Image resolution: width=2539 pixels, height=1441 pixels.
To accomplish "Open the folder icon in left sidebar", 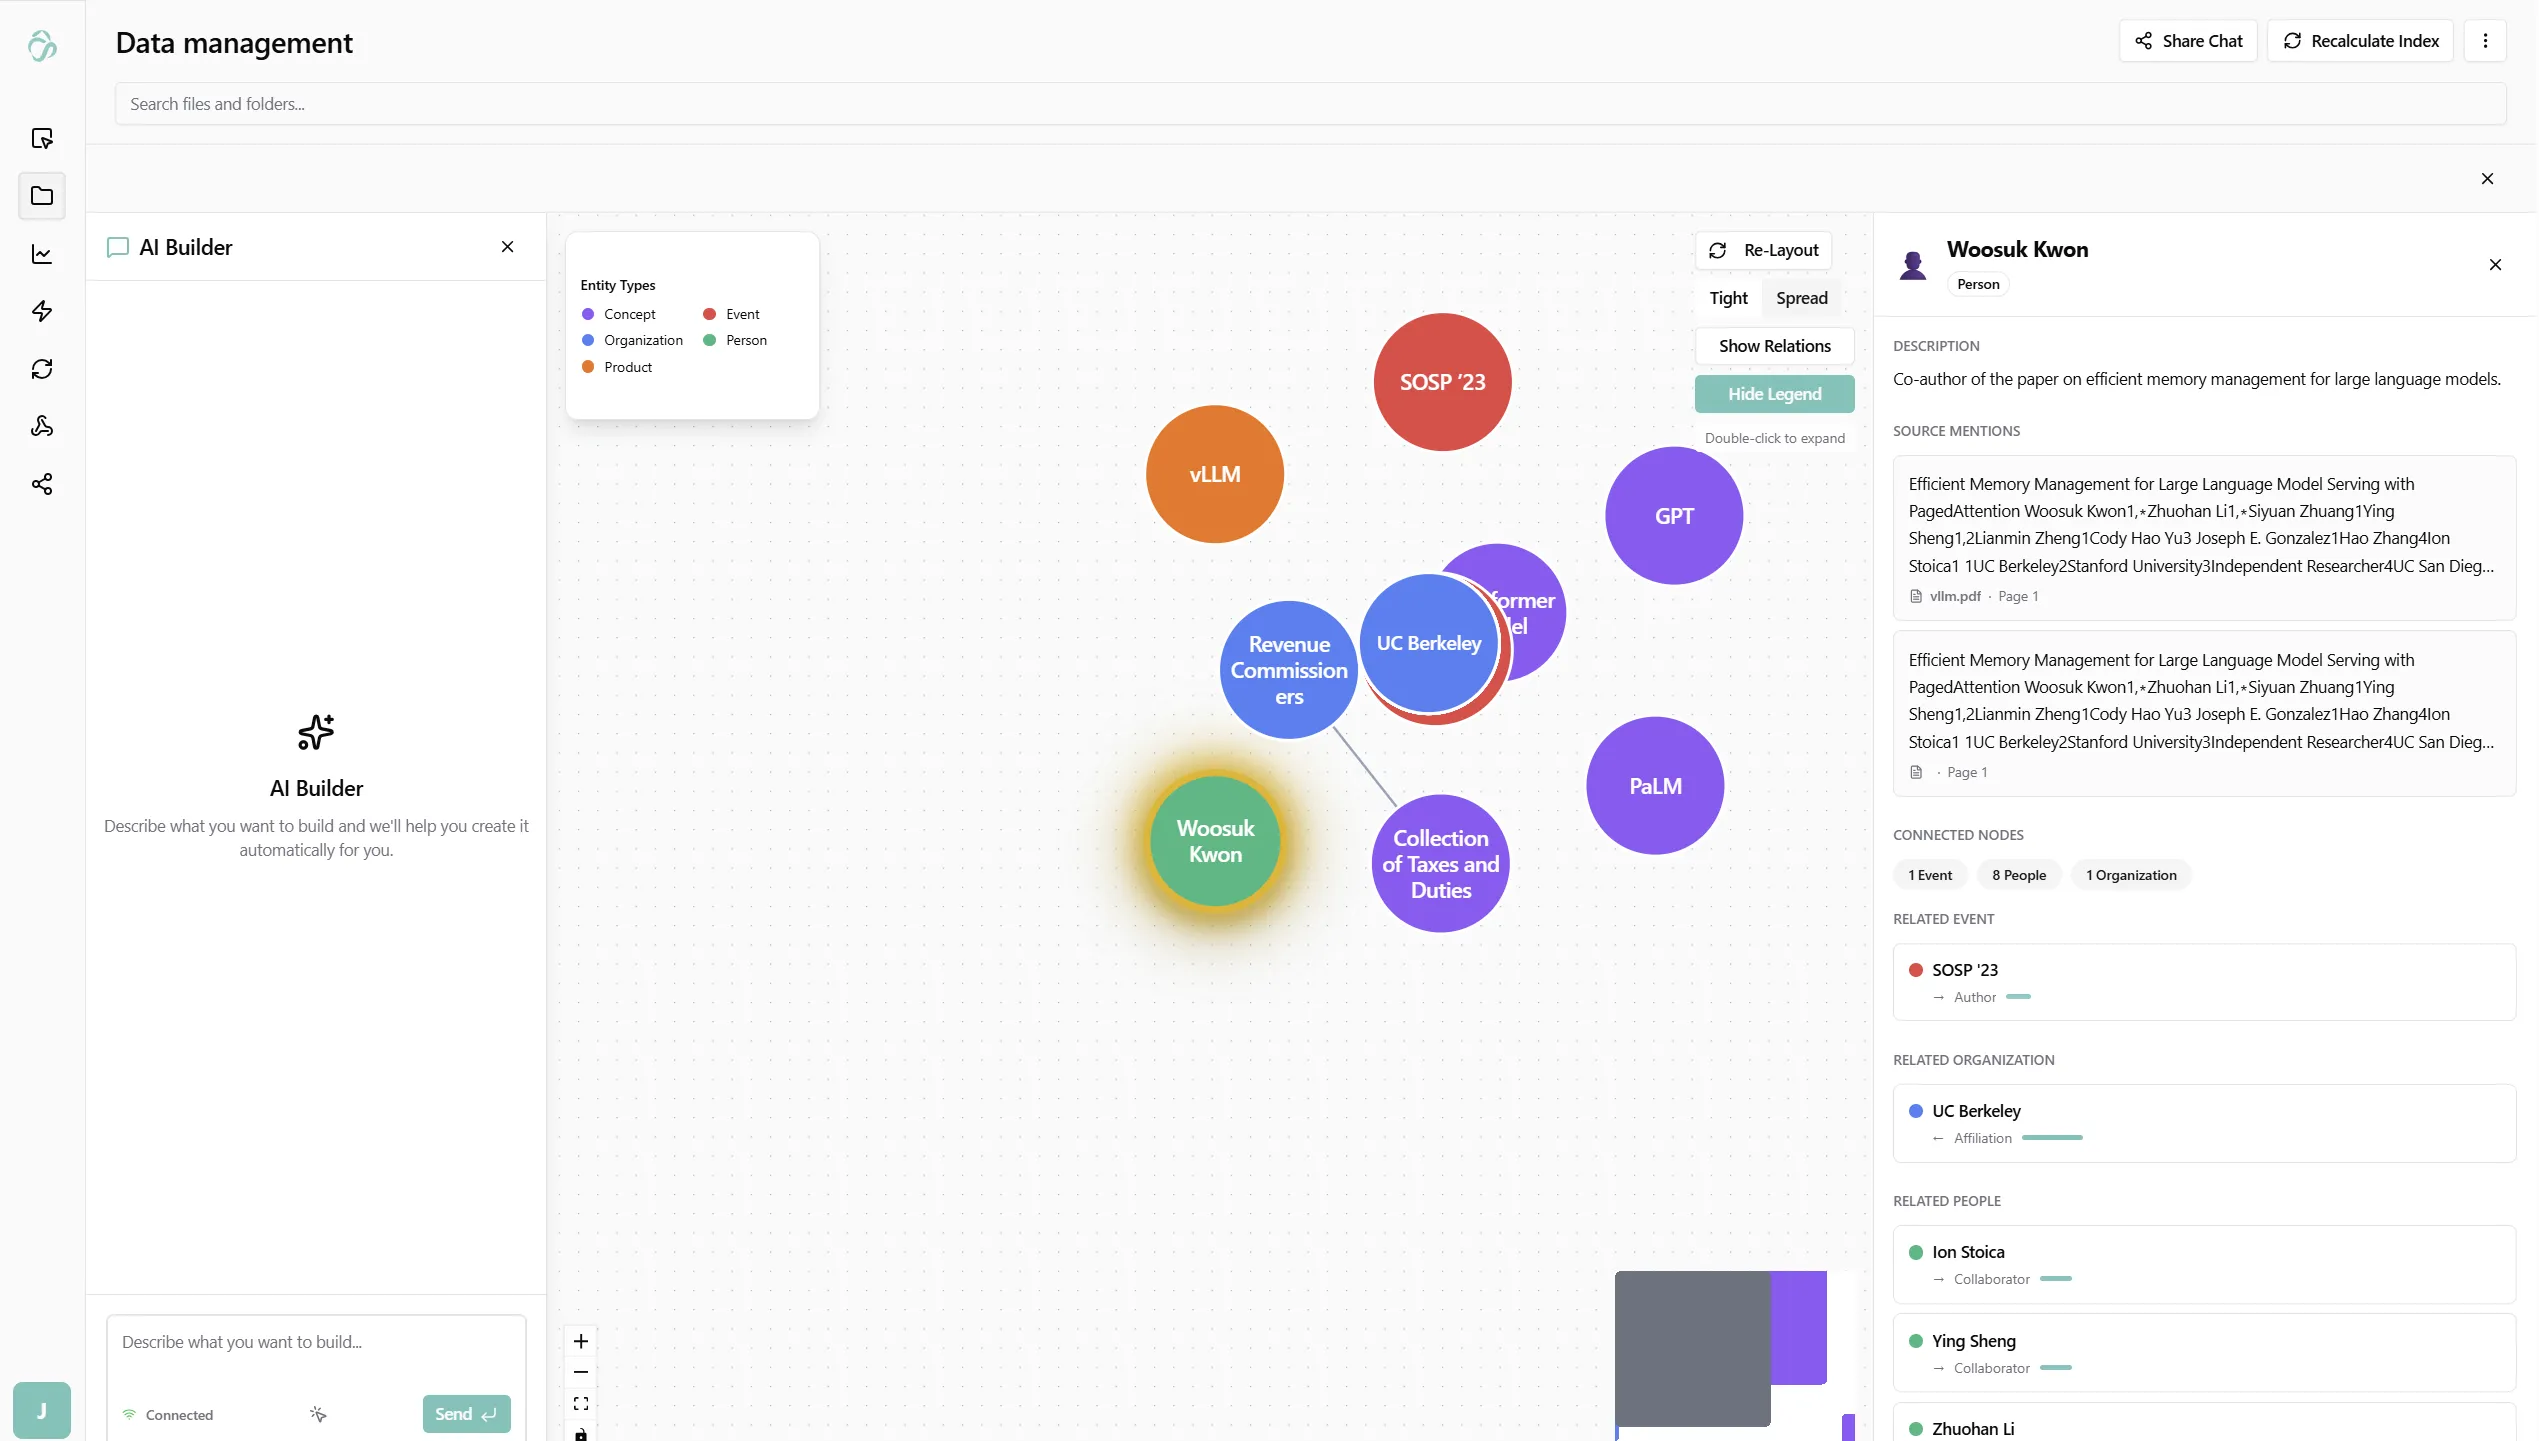I will click(x=42, y=196).
